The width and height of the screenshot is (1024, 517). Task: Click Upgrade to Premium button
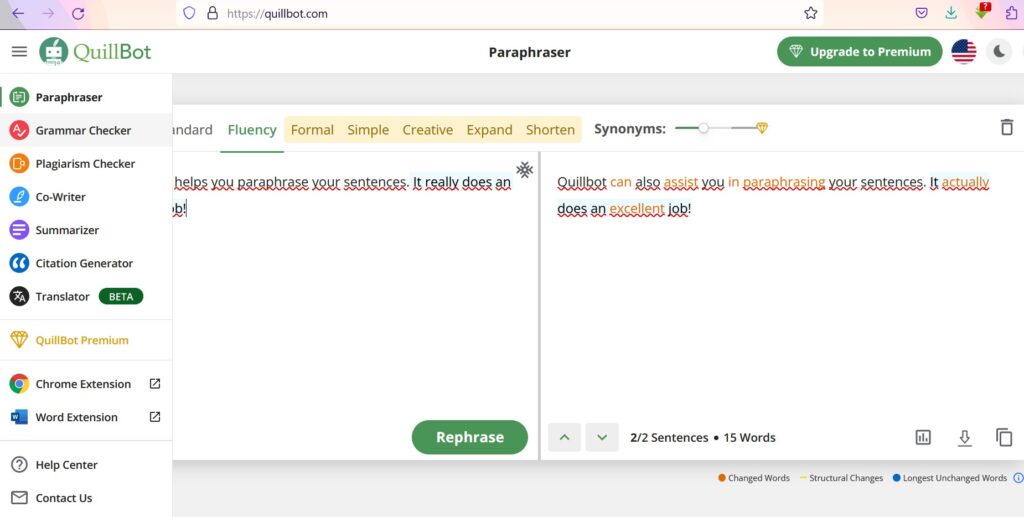click(859, 52)
